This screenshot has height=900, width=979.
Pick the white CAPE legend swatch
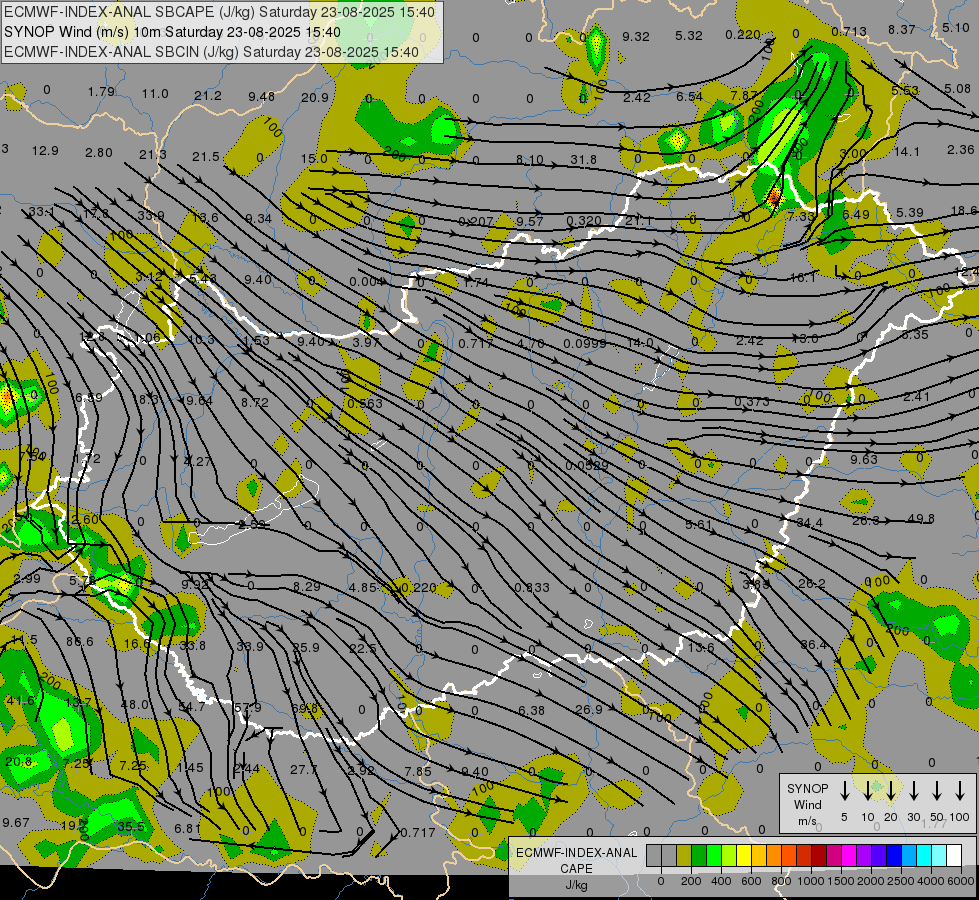click(x=953, y=856)
